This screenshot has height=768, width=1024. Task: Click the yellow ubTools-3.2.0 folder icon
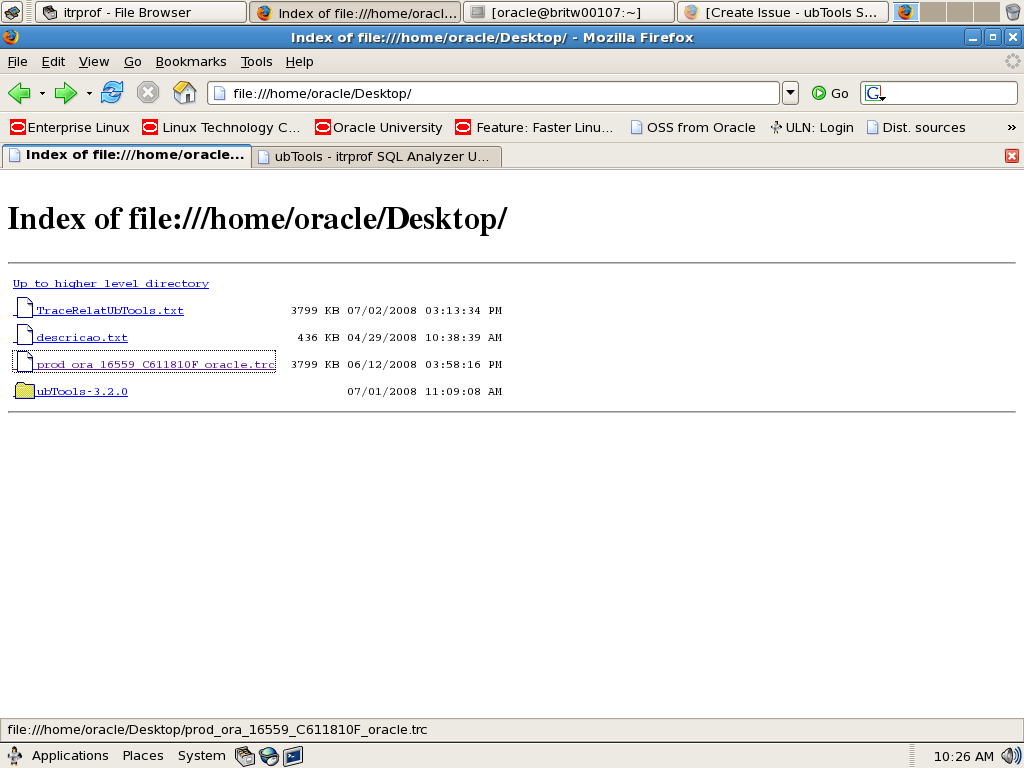click(x=25, y=391)
